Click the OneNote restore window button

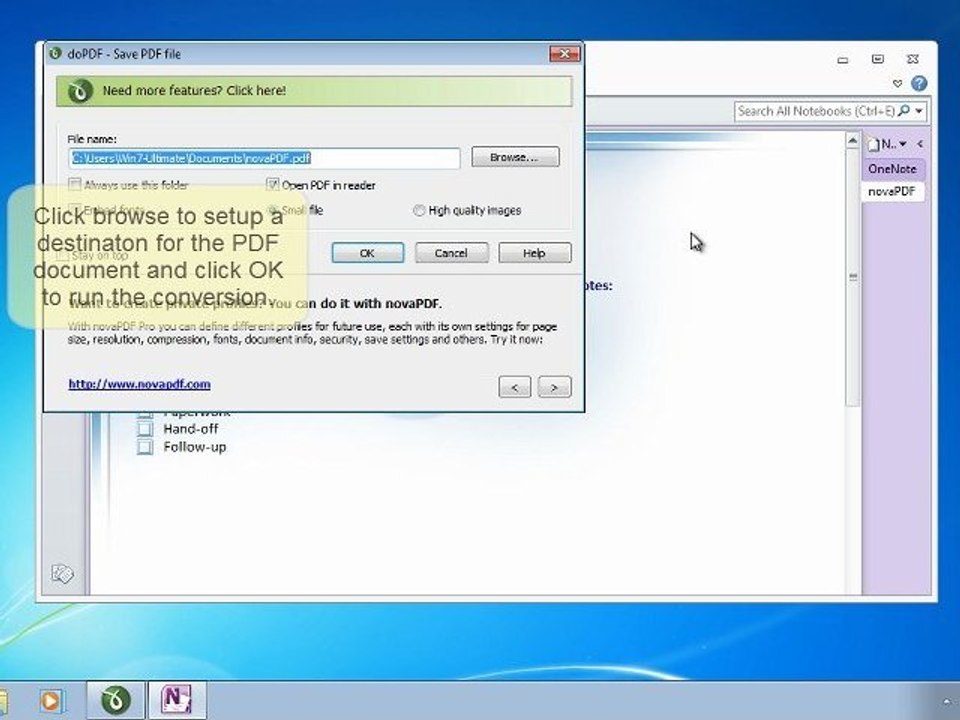pos(877,59)
